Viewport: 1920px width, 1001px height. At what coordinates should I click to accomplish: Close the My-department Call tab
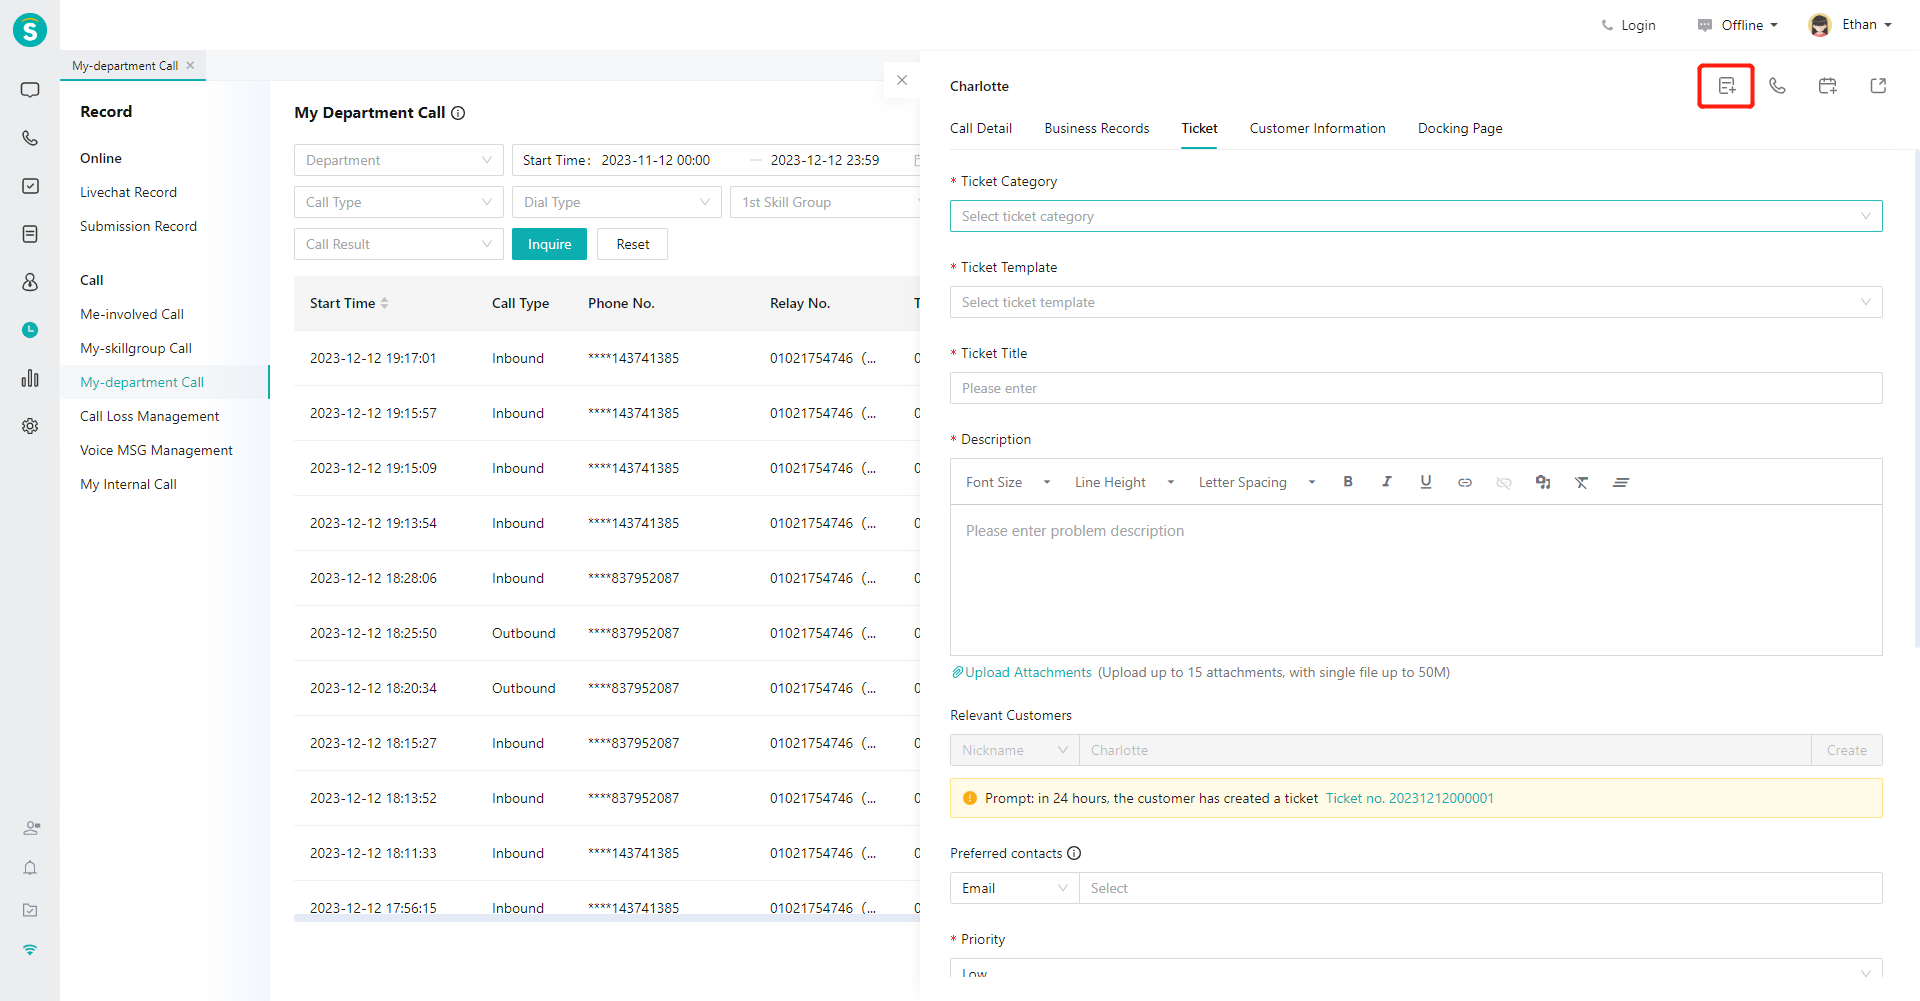[190, 65]
